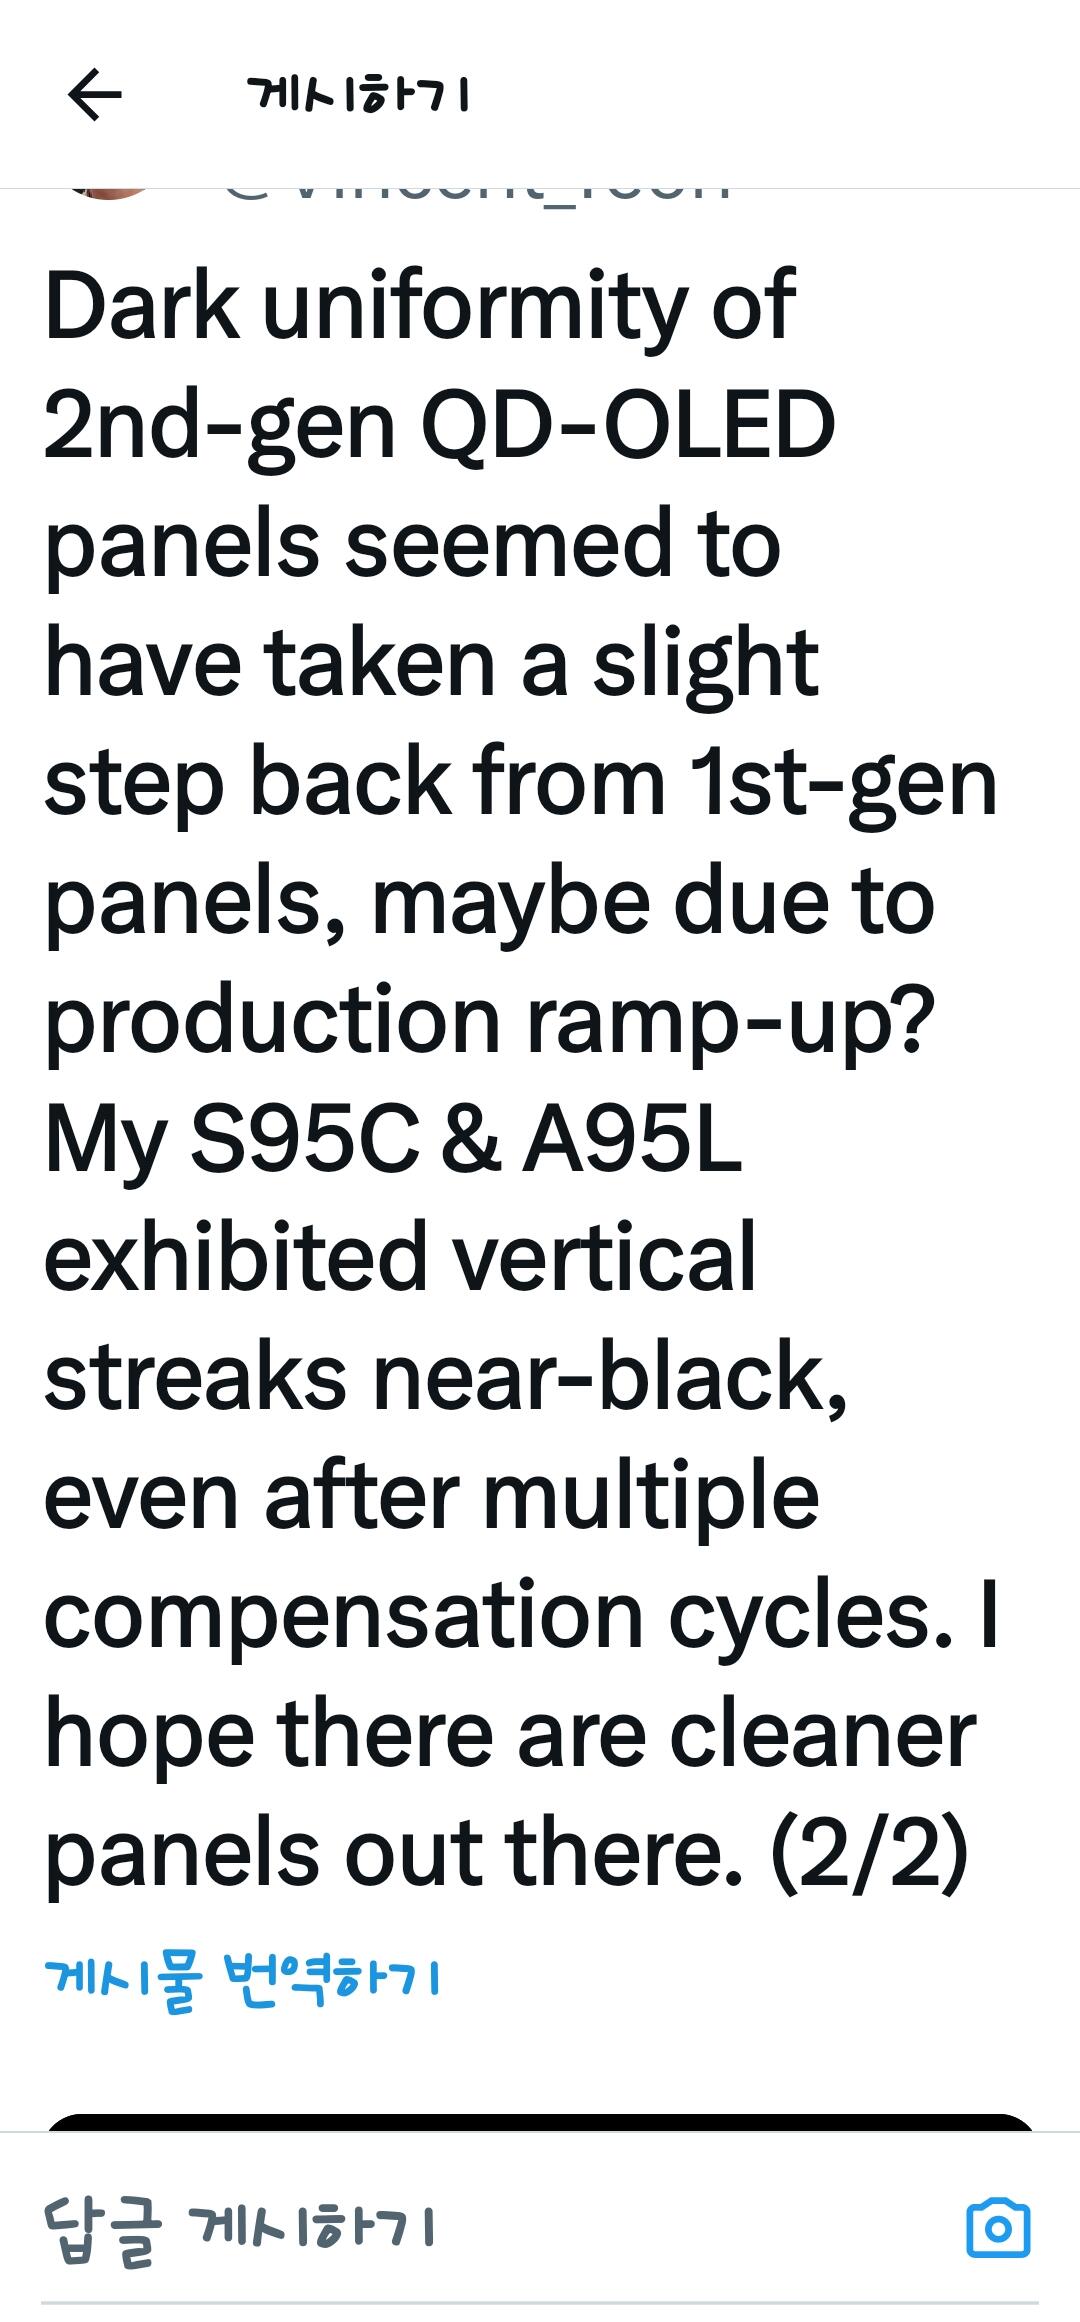
Task: Tap the partially hidden username handle
Action: click(475, 193)
